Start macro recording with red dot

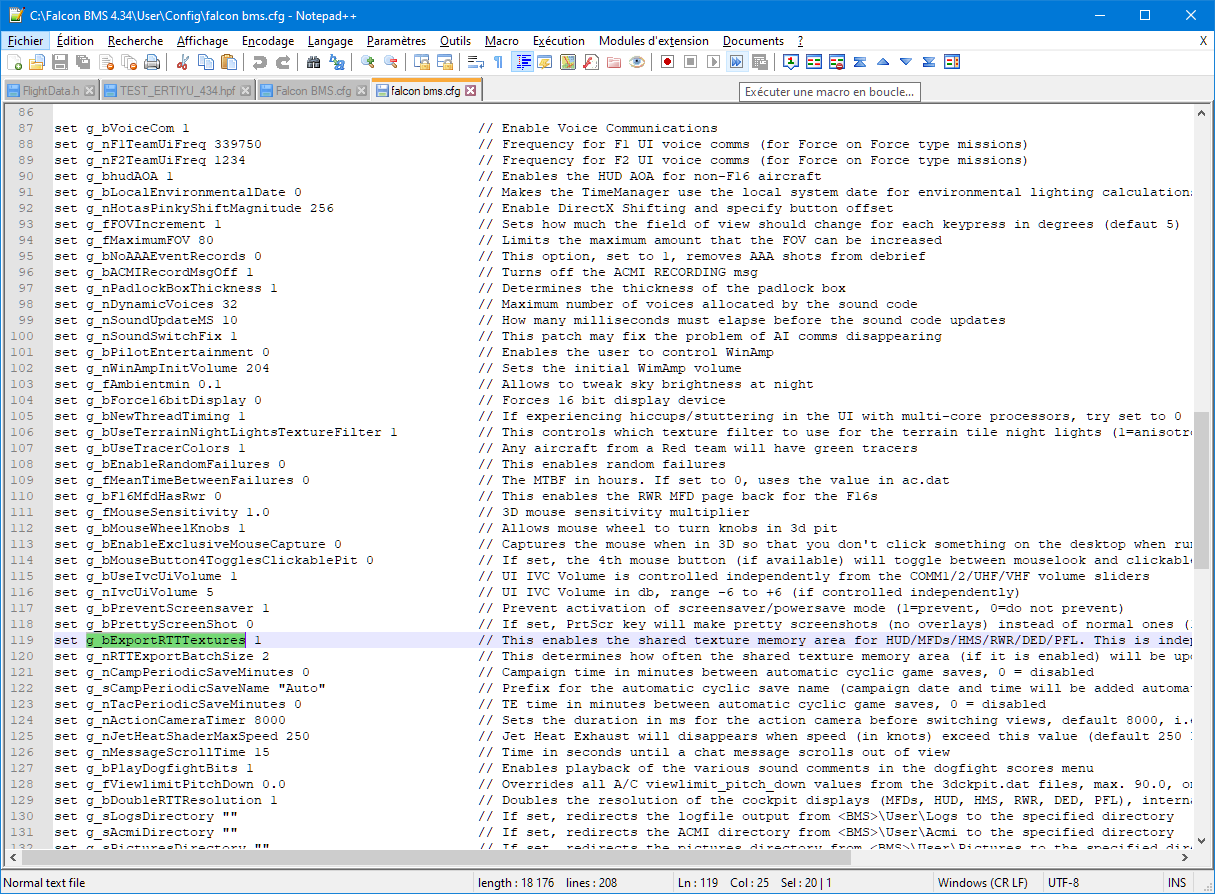point(668,62)
